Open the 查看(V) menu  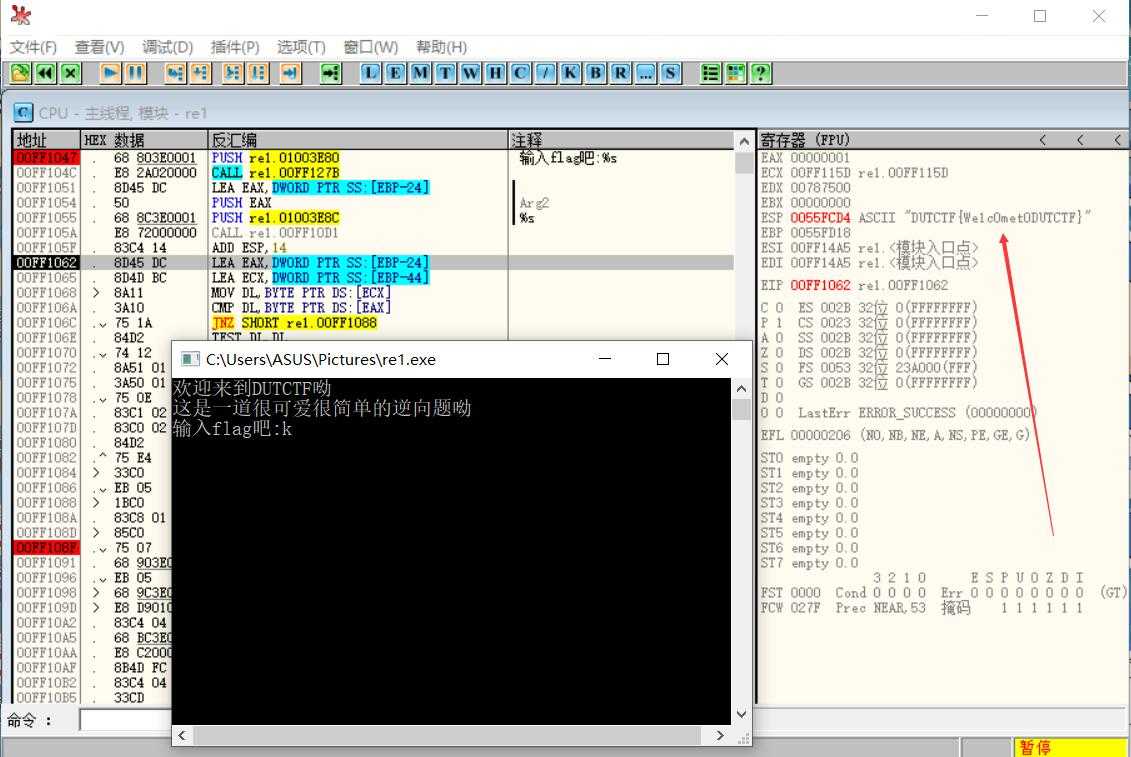100,47
